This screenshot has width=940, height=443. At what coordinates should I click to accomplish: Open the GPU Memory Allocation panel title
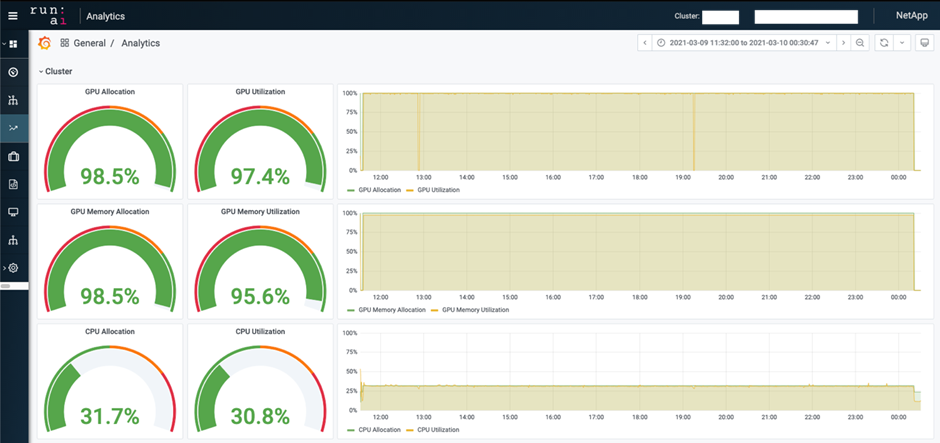(x=110, y=212)
